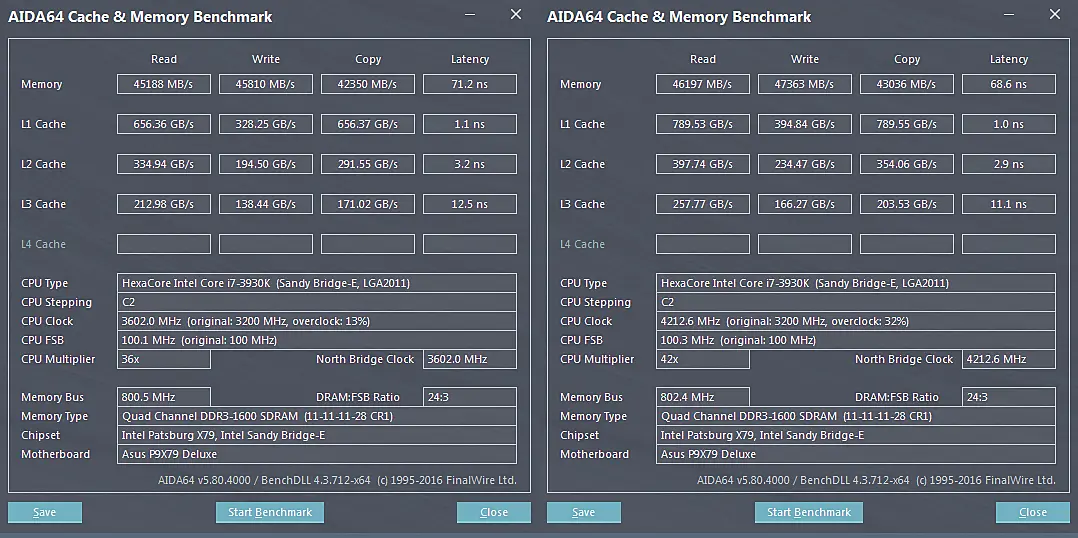Click CPU Stepping C2 field, left window
This screenshot has width=1078, height=538.
[x=317, y=302]
